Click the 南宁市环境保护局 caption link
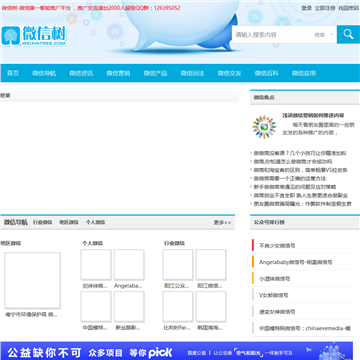 tap(31, 314)
